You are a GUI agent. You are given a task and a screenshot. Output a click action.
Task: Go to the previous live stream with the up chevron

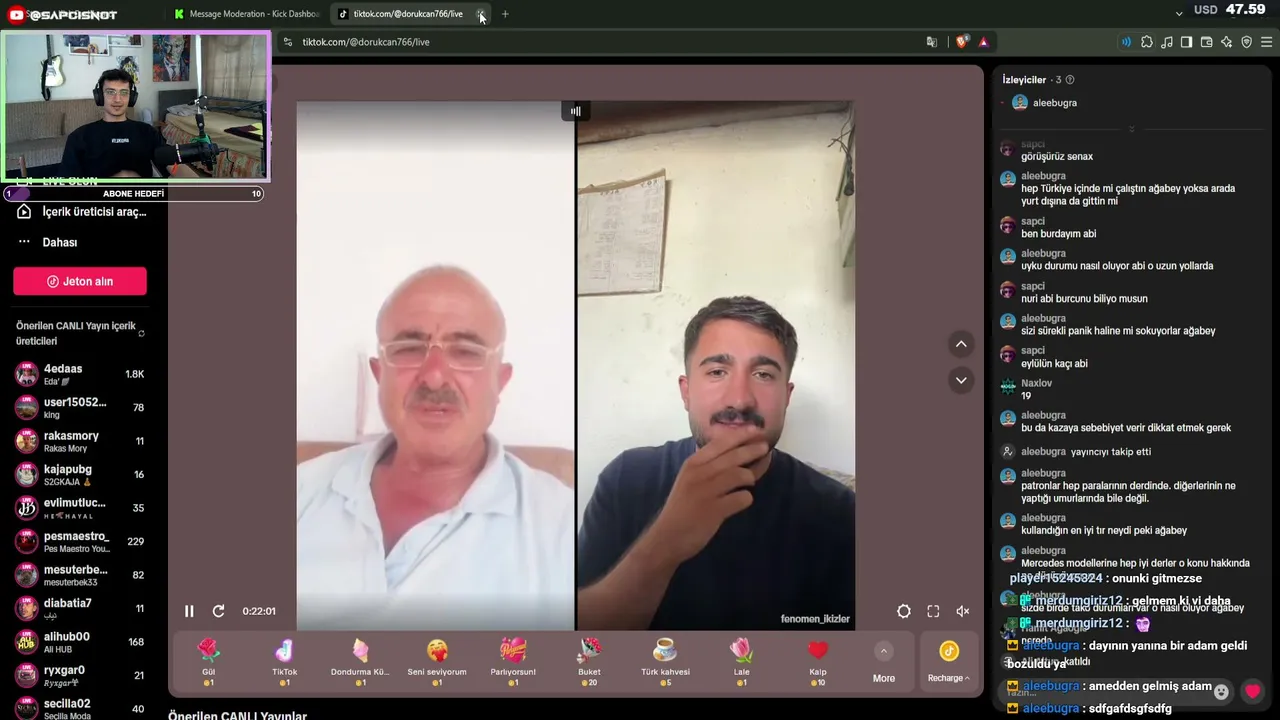coord(961,344)
